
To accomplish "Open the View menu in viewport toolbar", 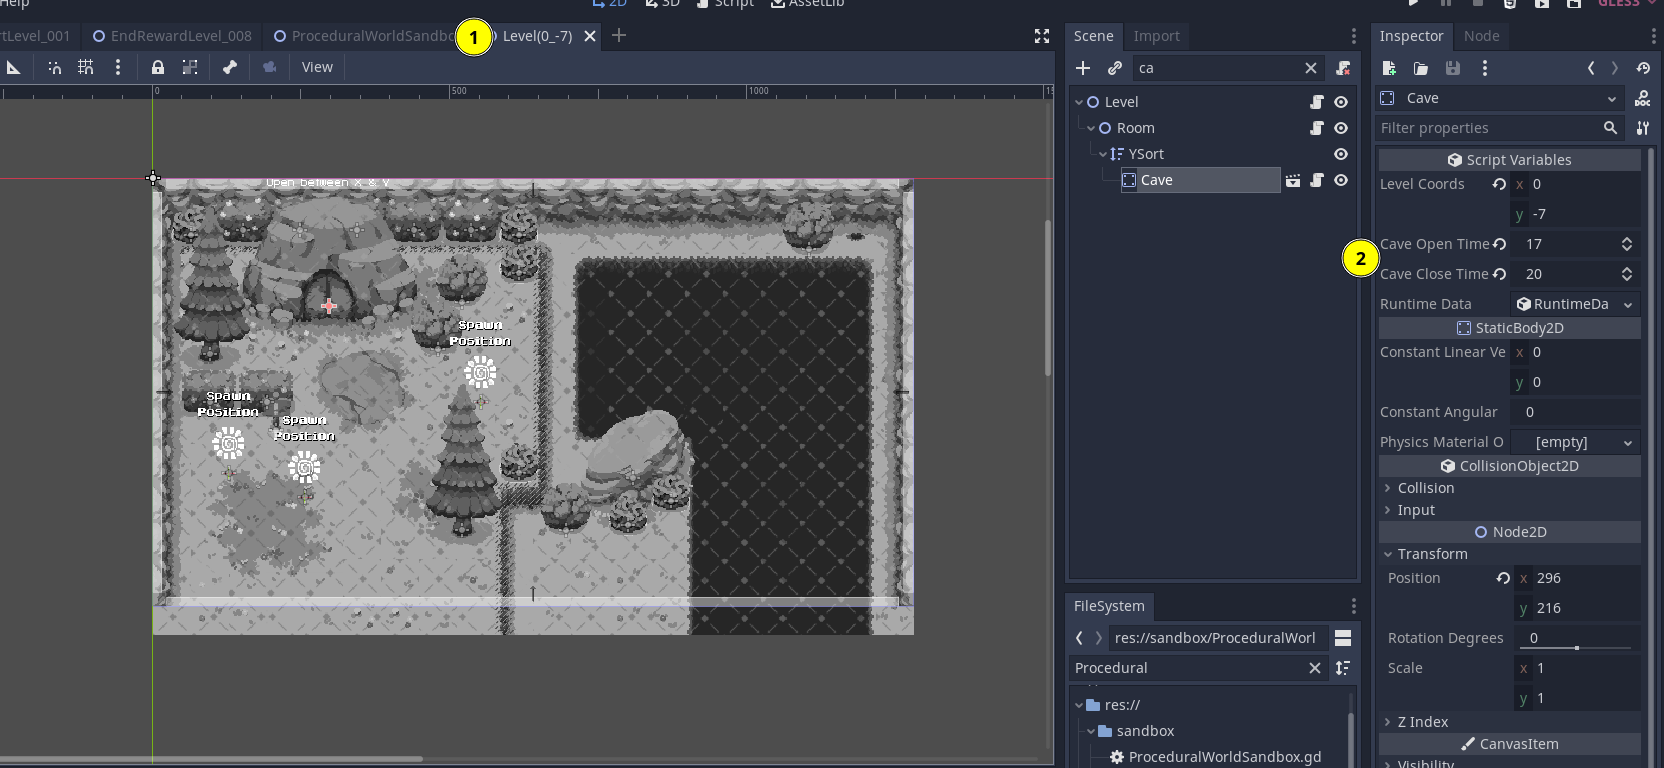I will [317, 67].
